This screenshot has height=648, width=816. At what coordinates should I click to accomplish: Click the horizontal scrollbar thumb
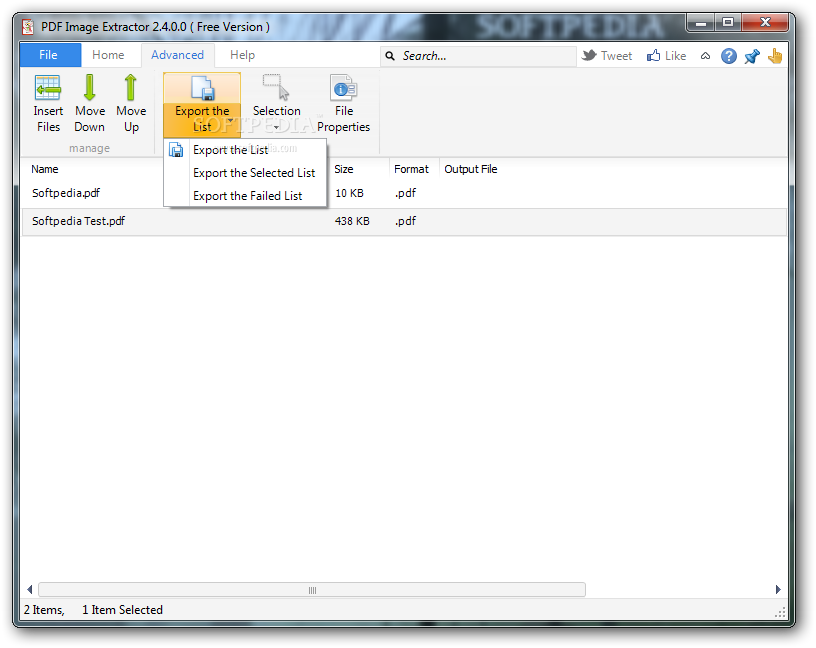coord(312,590)
